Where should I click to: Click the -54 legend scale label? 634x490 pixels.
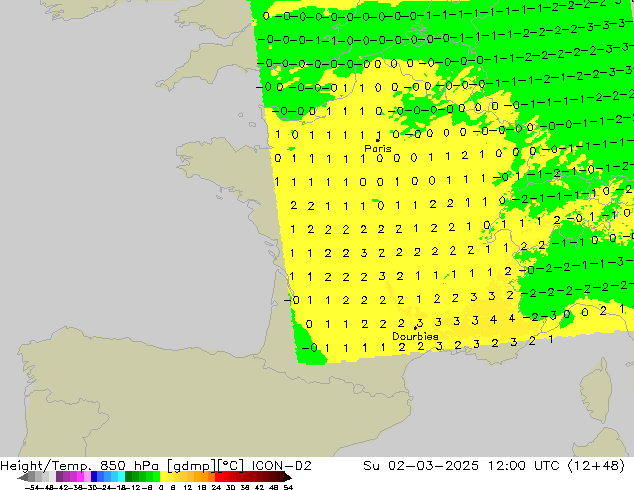click(32, 487)
